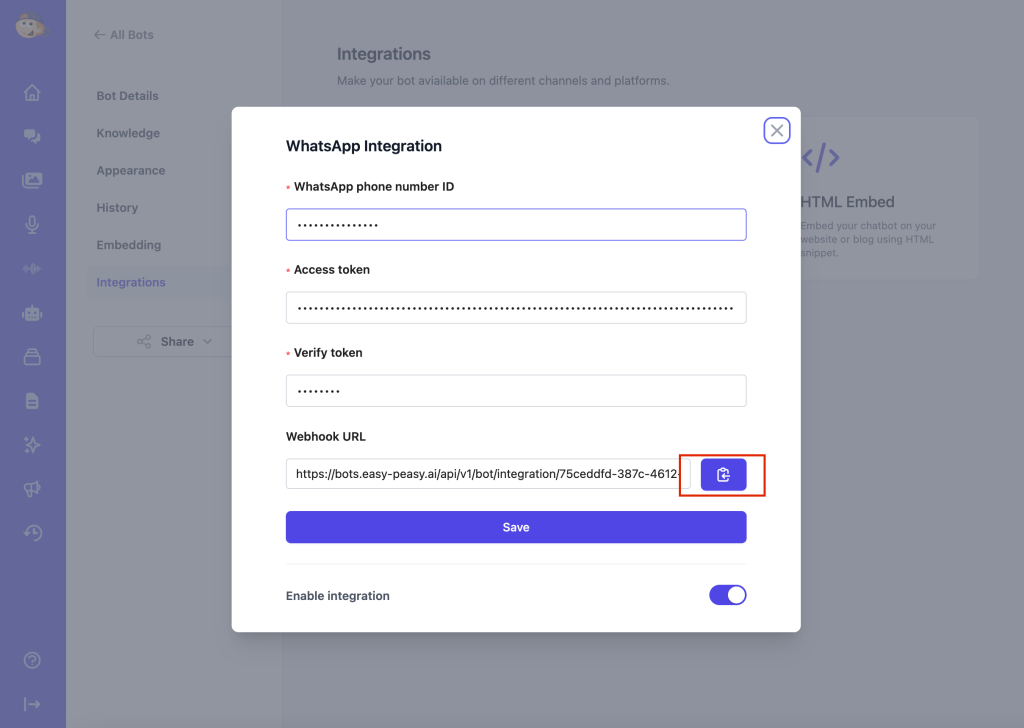Click the microphone icon in sidebar

click(x=32, y=225)
